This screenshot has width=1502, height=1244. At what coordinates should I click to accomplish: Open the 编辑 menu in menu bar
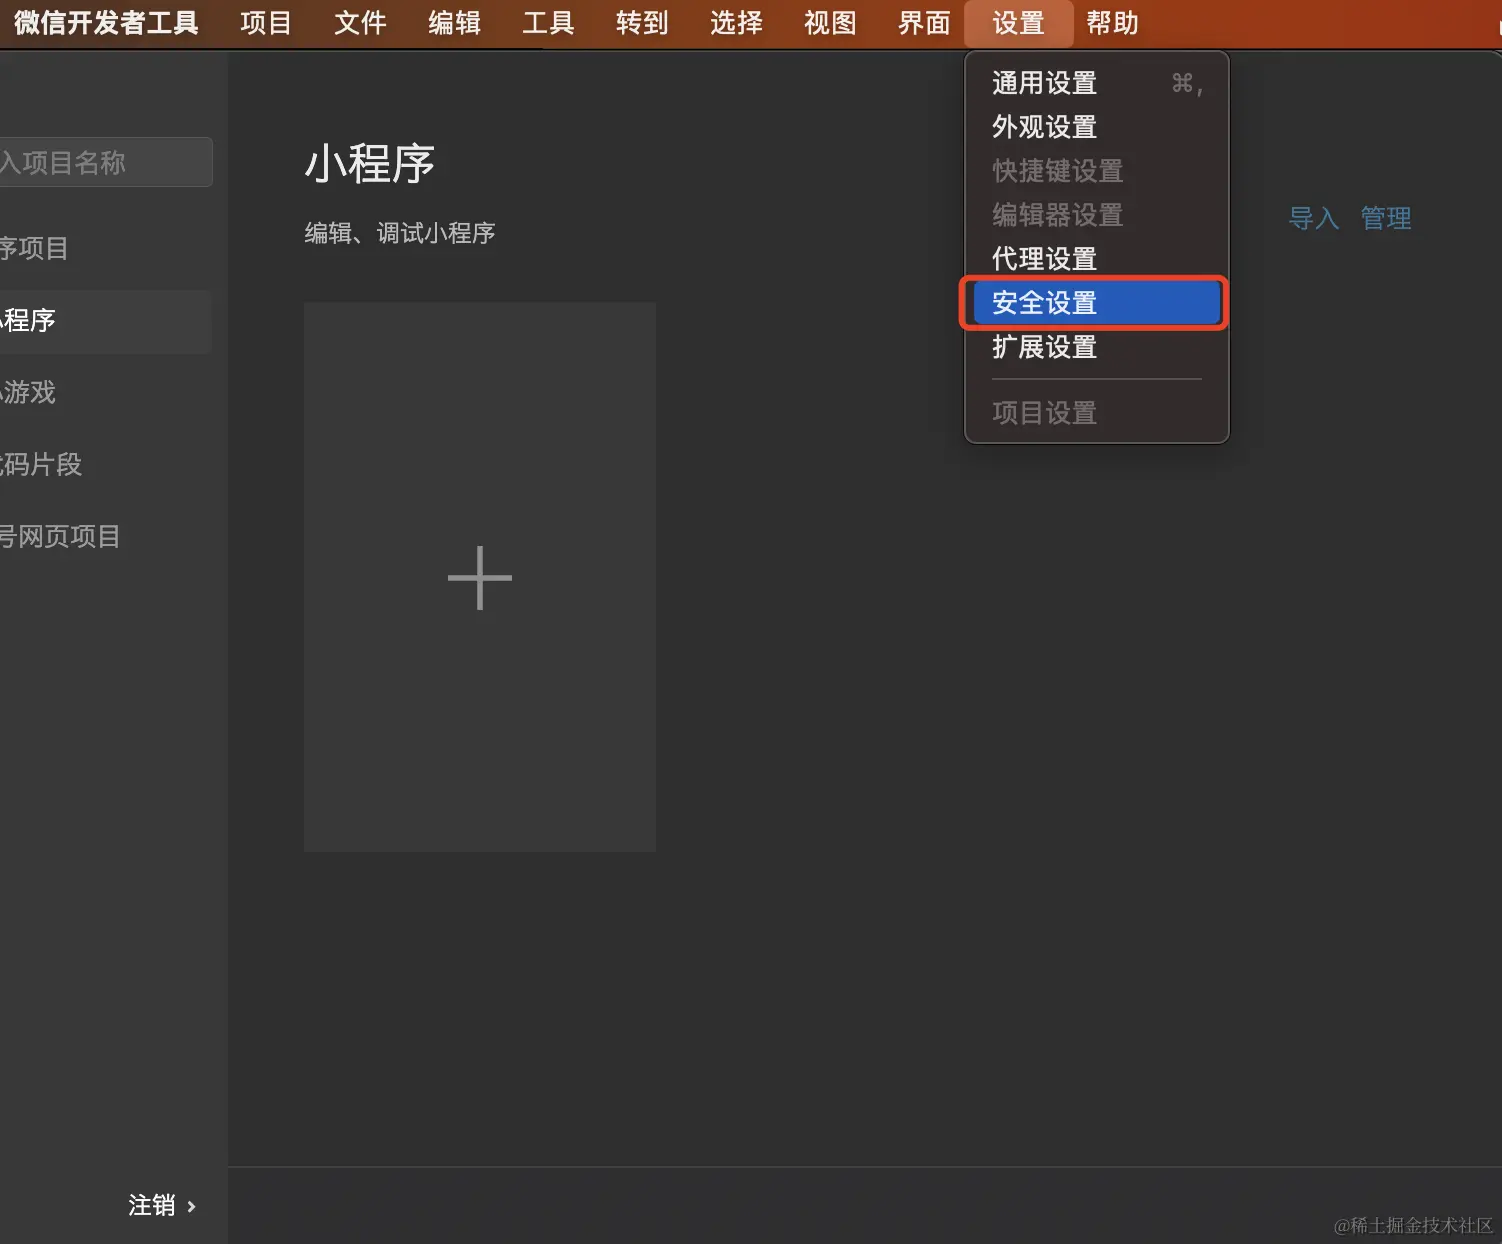click(454, 23)
